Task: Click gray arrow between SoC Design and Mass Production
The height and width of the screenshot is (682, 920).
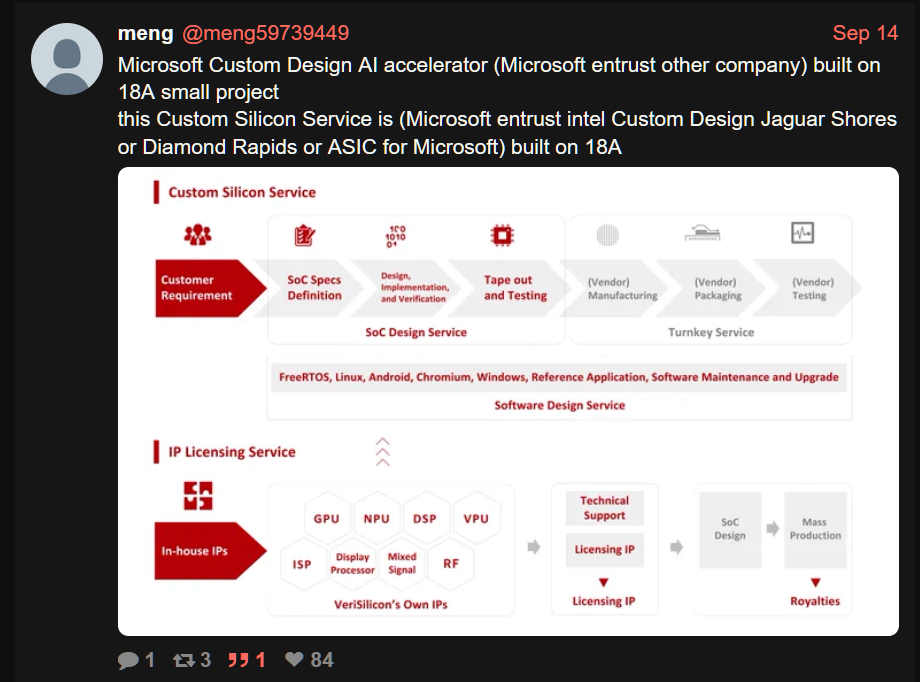Action: tap(773, 528)
